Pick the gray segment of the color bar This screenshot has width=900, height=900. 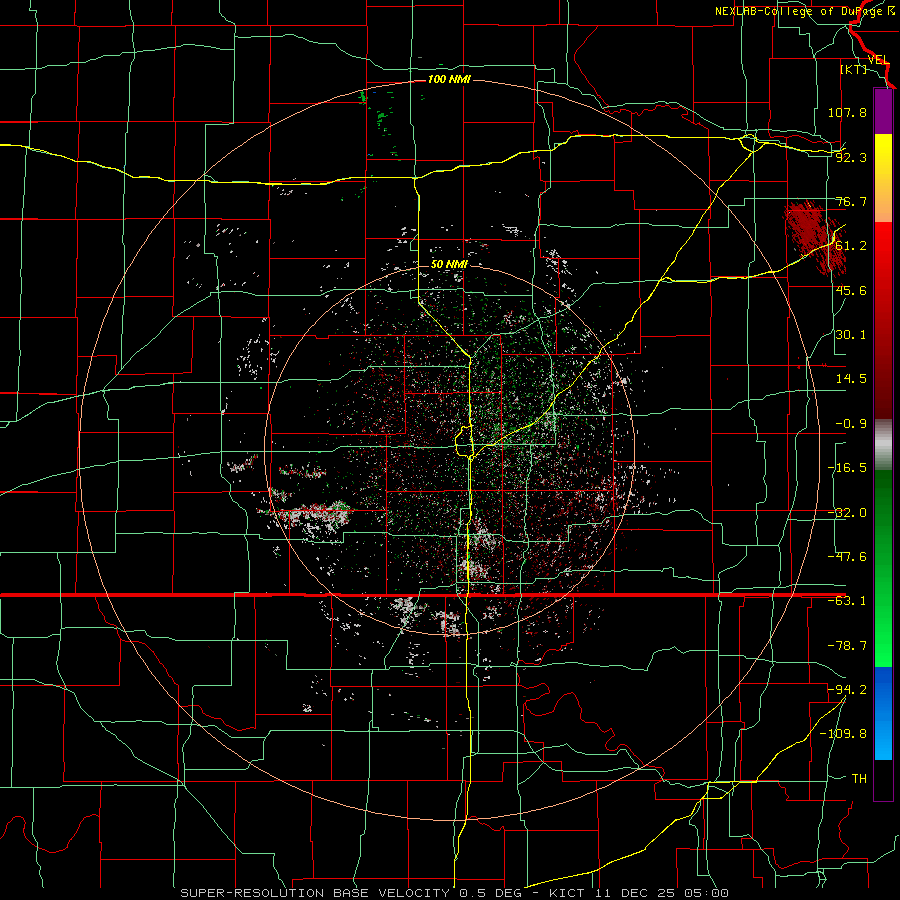pos(883,445)
